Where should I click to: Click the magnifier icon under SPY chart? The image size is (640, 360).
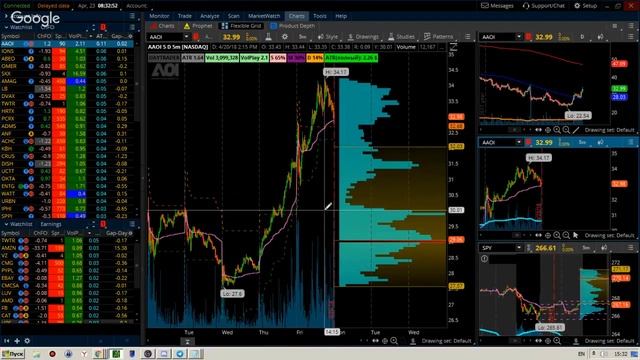click(x=557, y=341)
